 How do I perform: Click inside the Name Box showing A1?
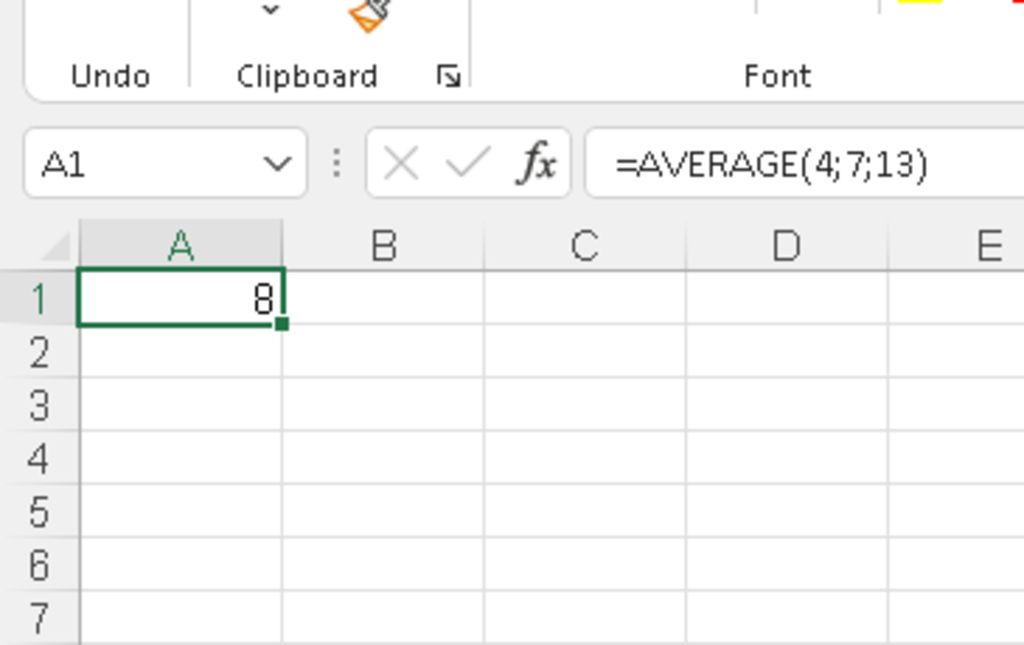pyautogui.click(x=140, y=163)
